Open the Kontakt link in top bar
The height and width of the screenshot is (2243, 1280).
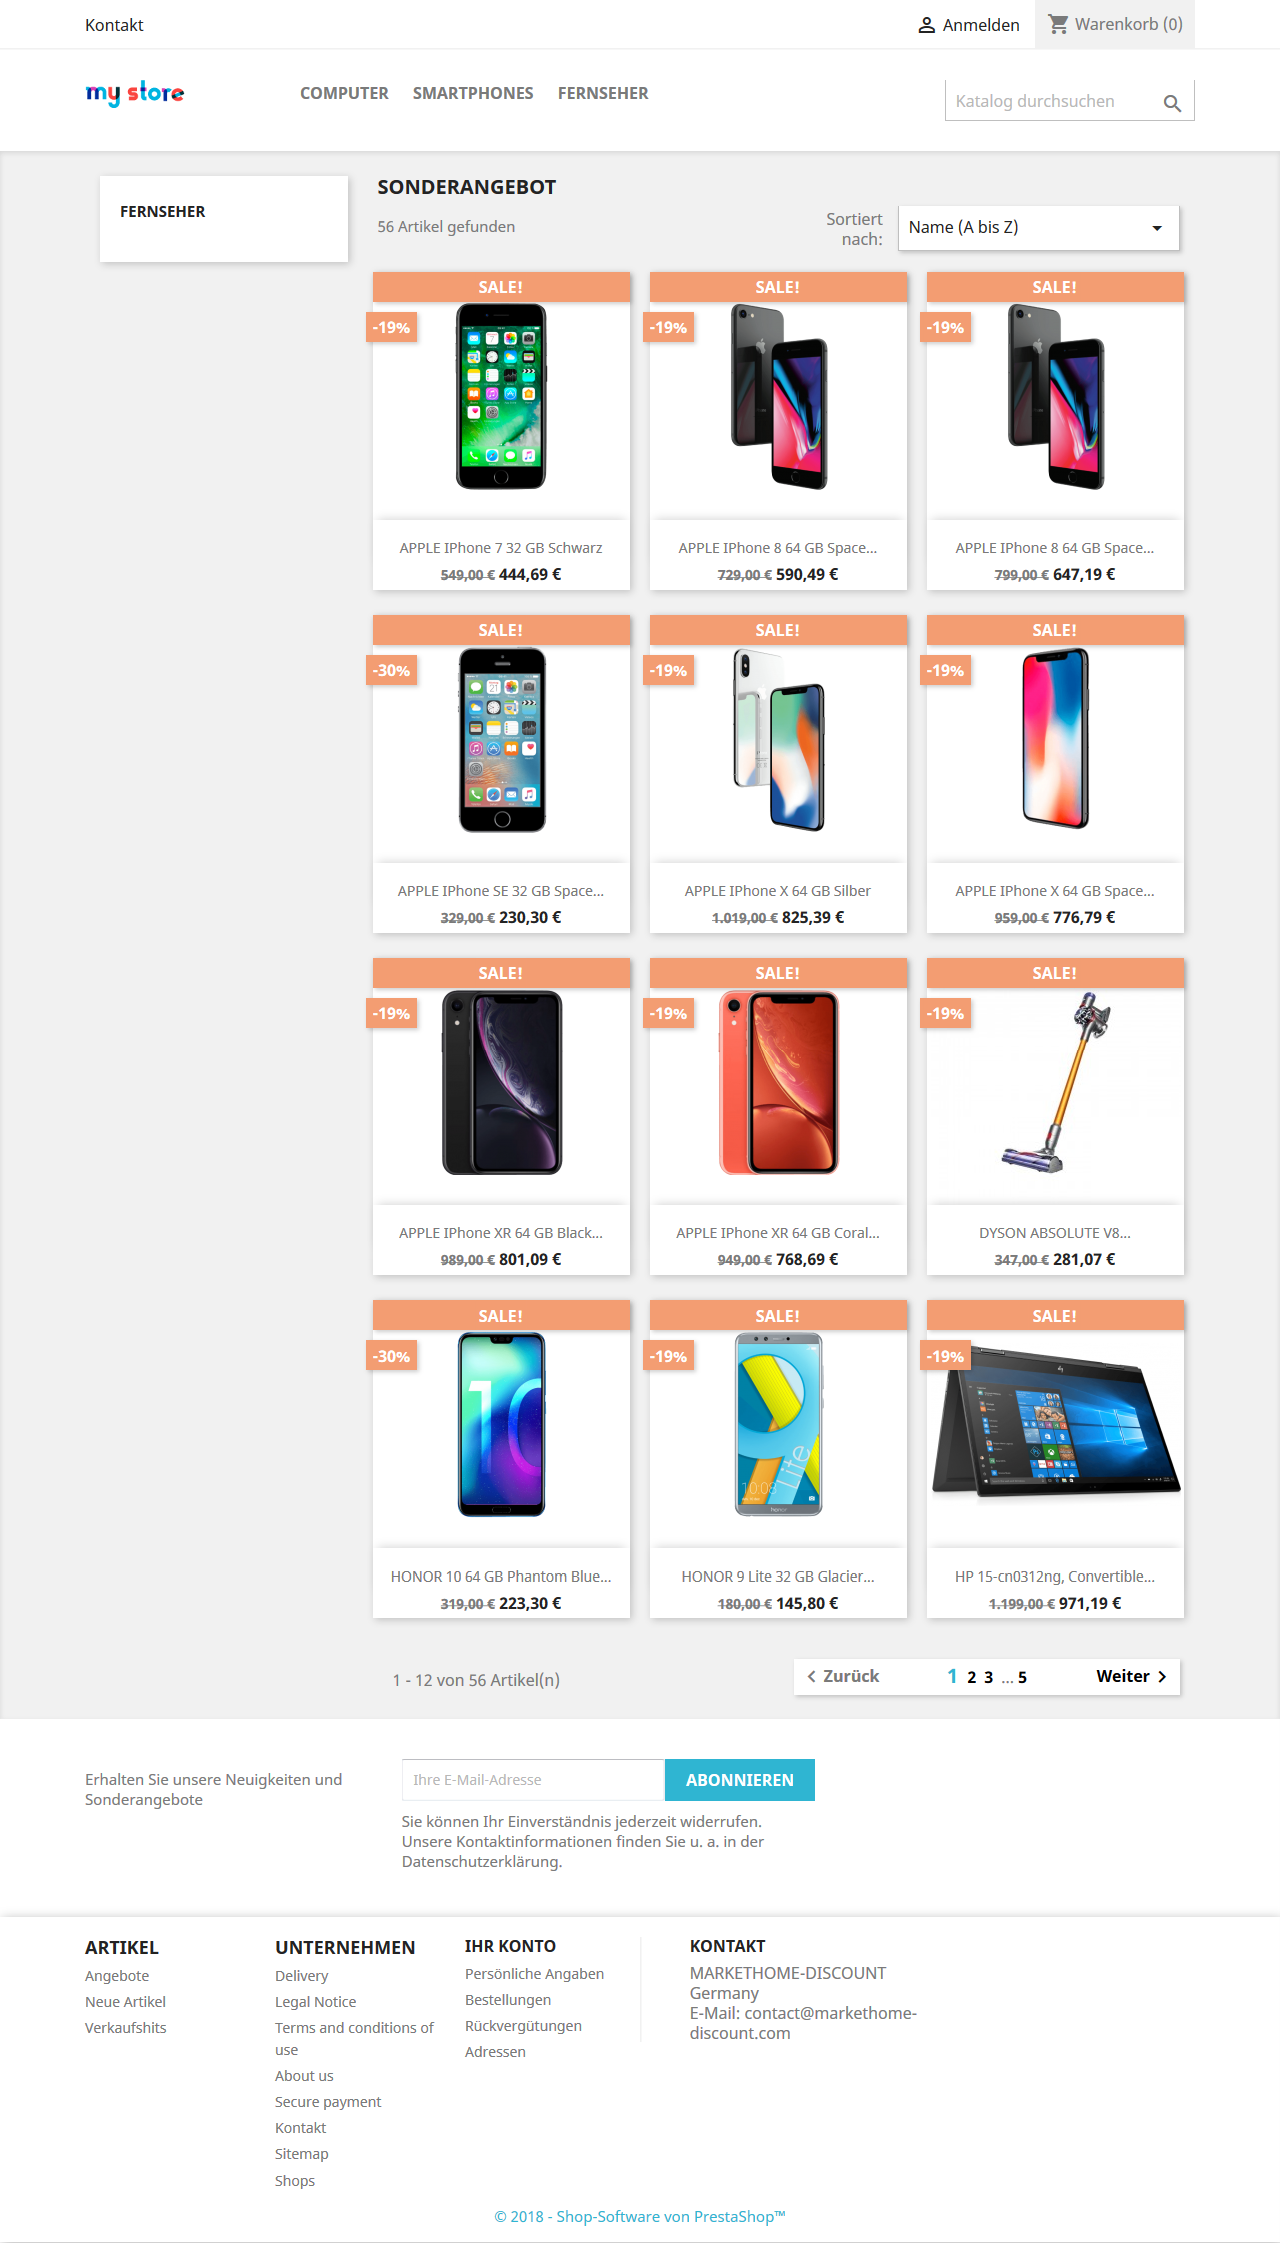click(x=114, y=25)
